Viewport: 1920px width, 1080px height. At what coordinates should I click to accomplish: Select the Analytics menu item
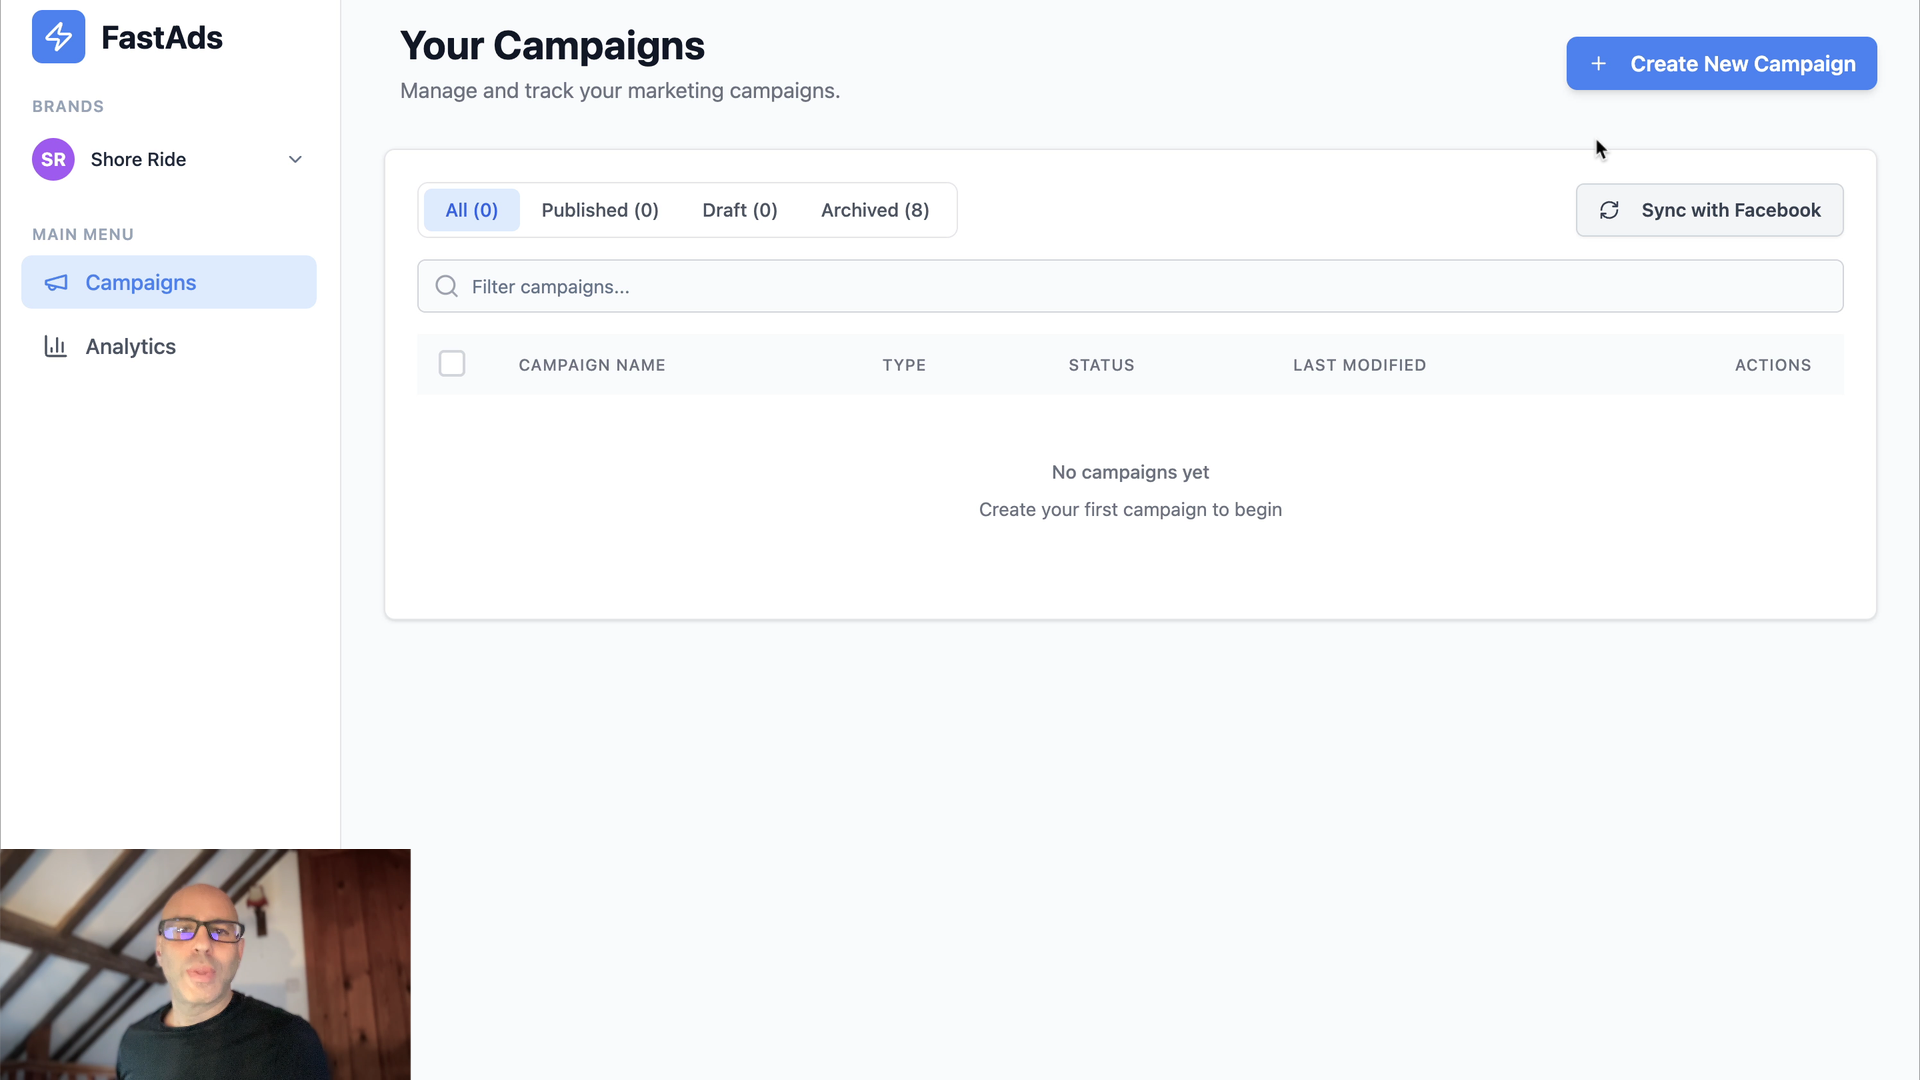click(x=130, y=346)
